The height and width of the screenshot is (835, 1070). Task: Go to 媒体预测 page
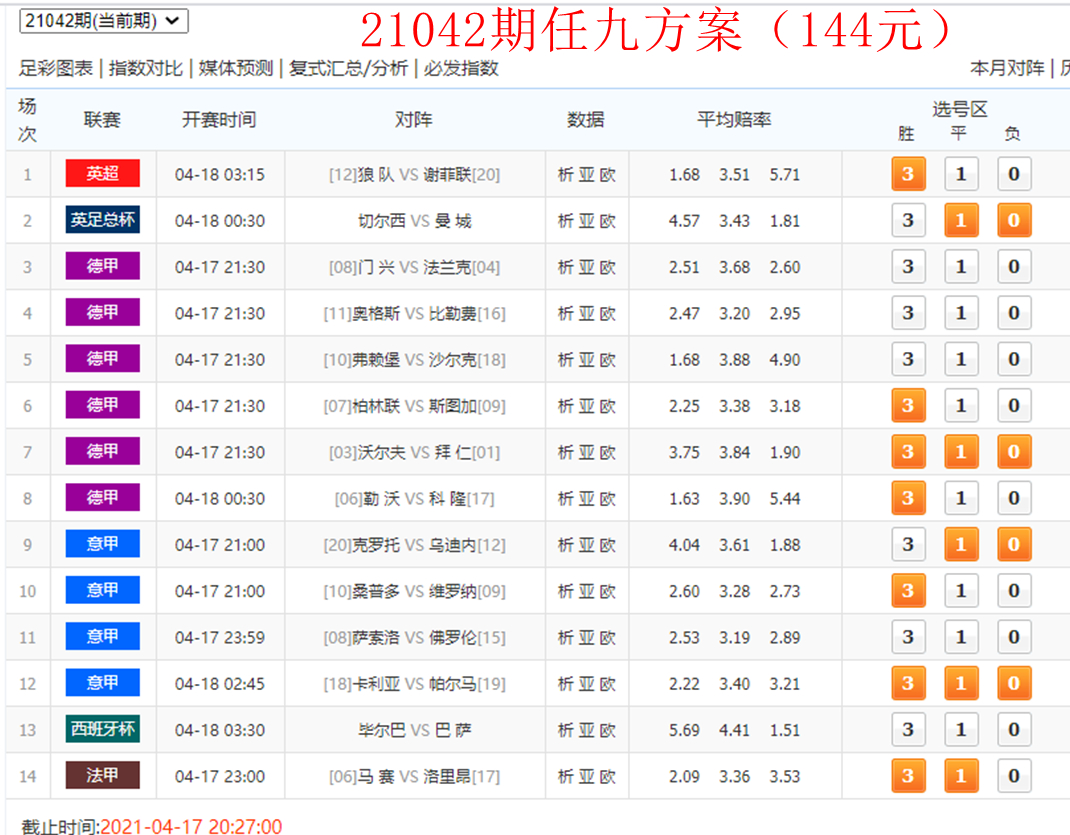point(236,68)
